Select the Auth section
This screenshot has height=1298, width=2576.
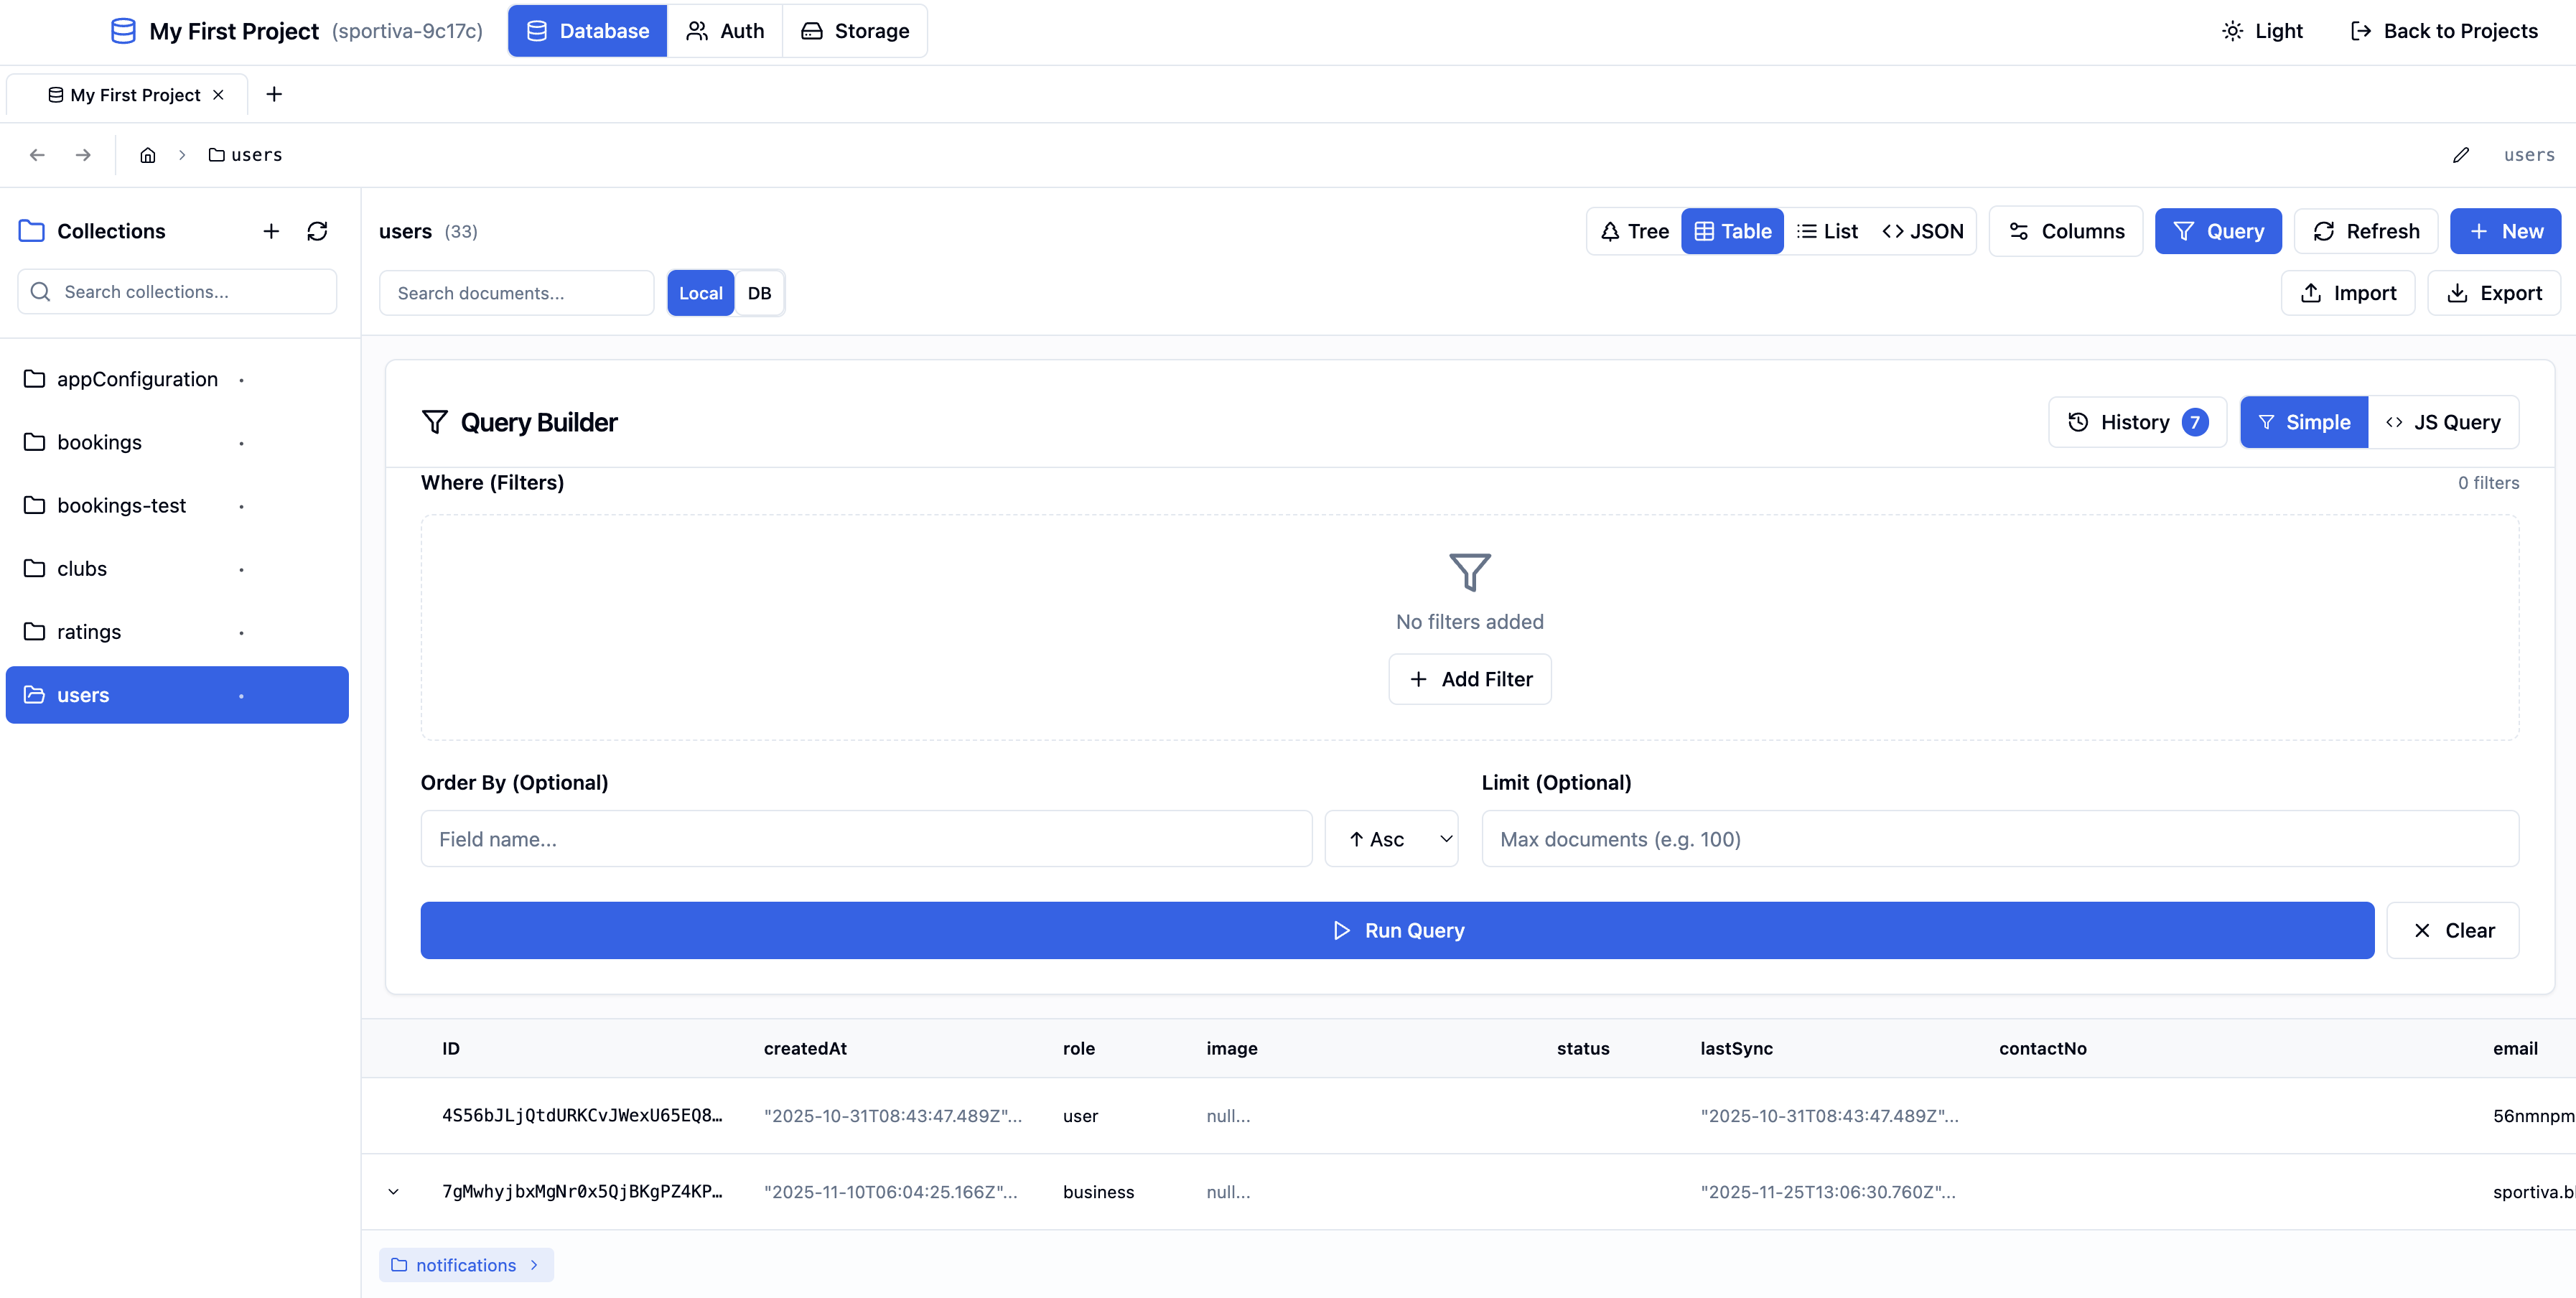[x=725, y=30]
